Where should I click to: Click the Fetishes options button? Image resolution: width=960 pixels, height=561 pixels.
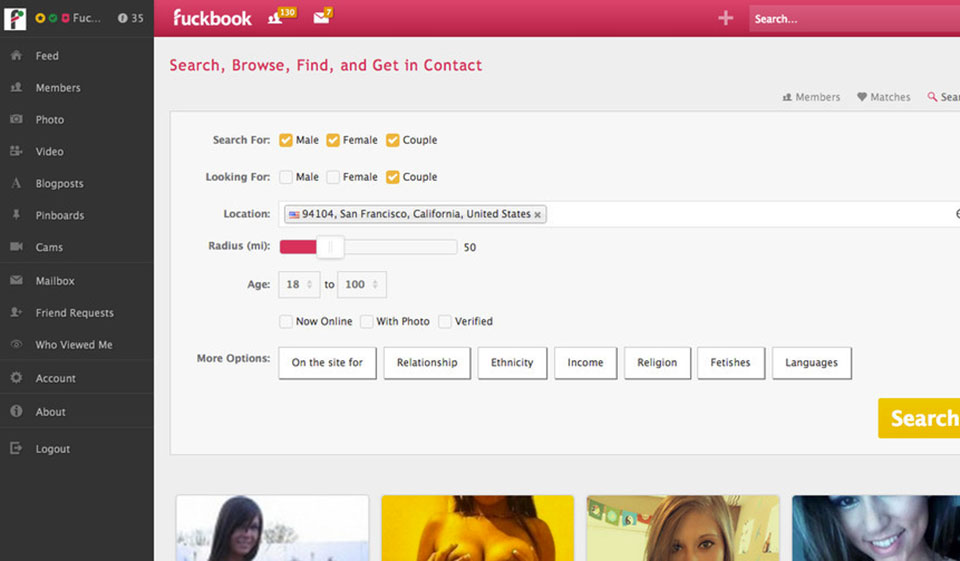tap(730, 363)
